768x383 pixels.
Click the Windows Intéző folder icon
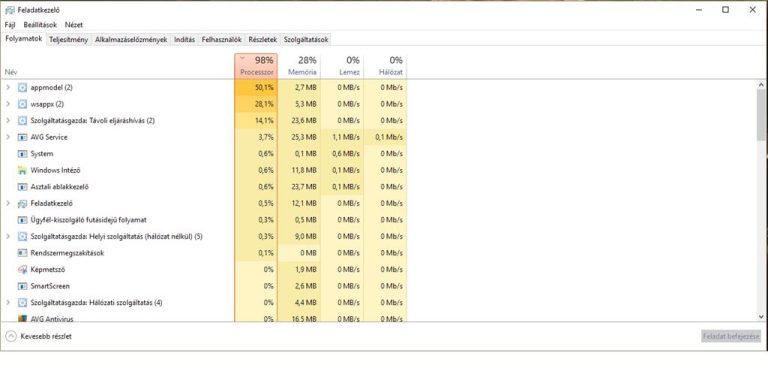tap(22, 170)
